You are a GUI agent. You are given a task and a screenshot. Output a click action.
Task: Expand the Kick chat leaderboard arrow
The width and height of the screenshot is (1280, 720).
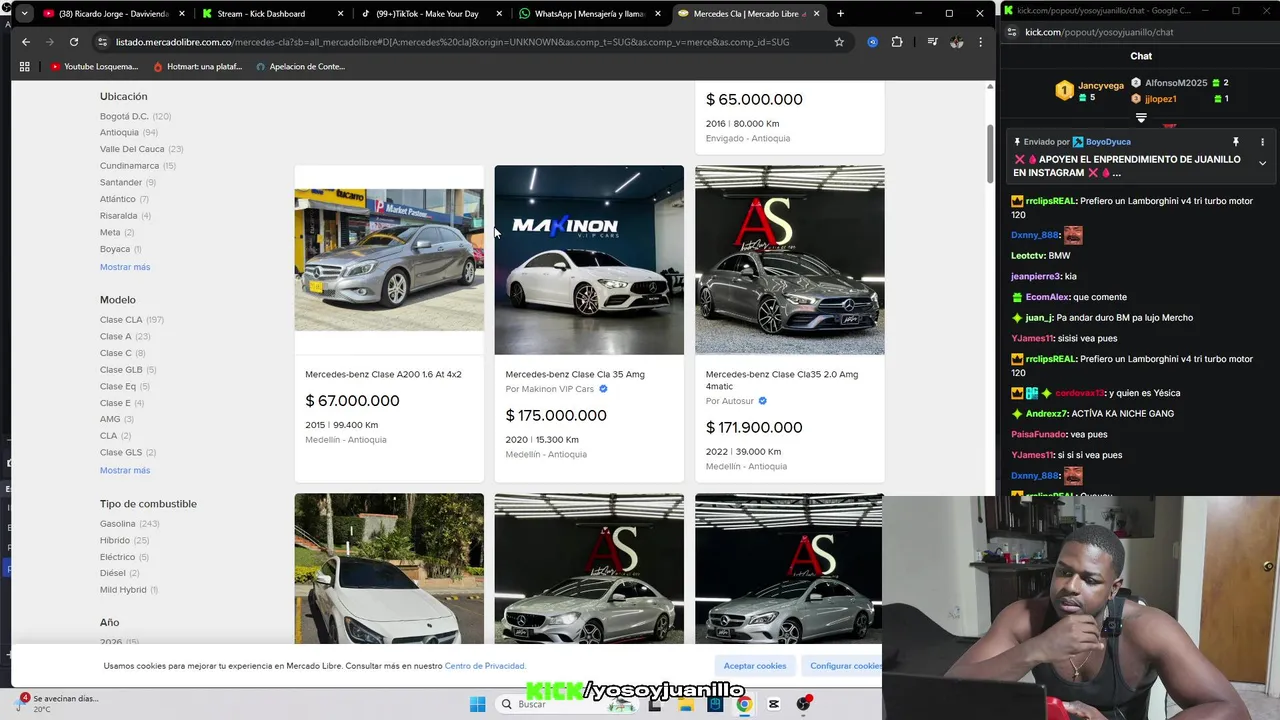(x=1141, y=118)
